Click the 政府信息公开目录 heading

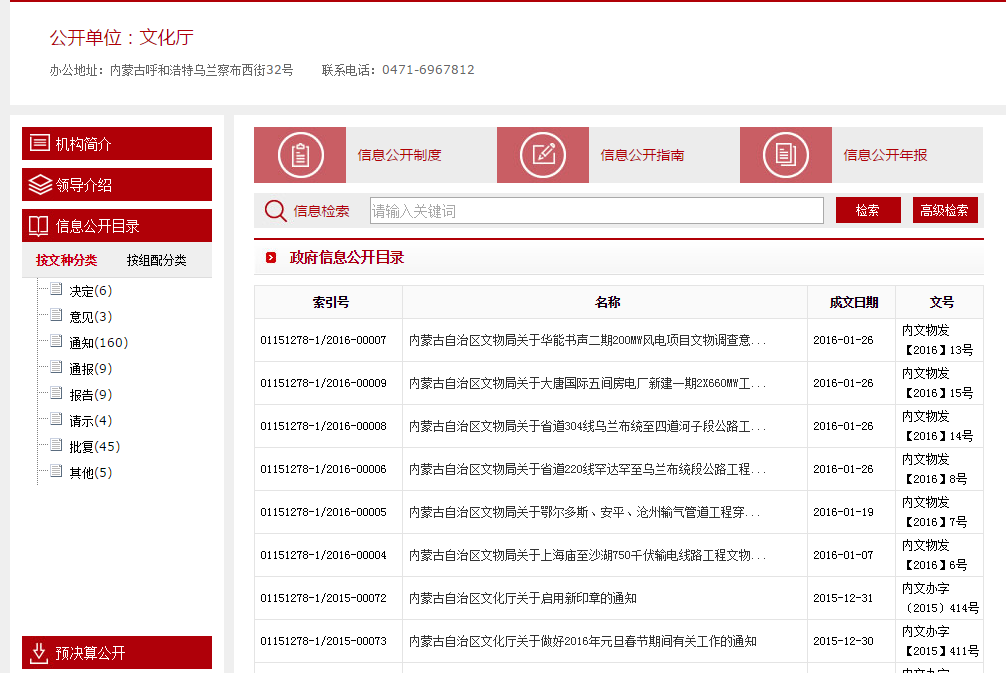tap(346, 257)
